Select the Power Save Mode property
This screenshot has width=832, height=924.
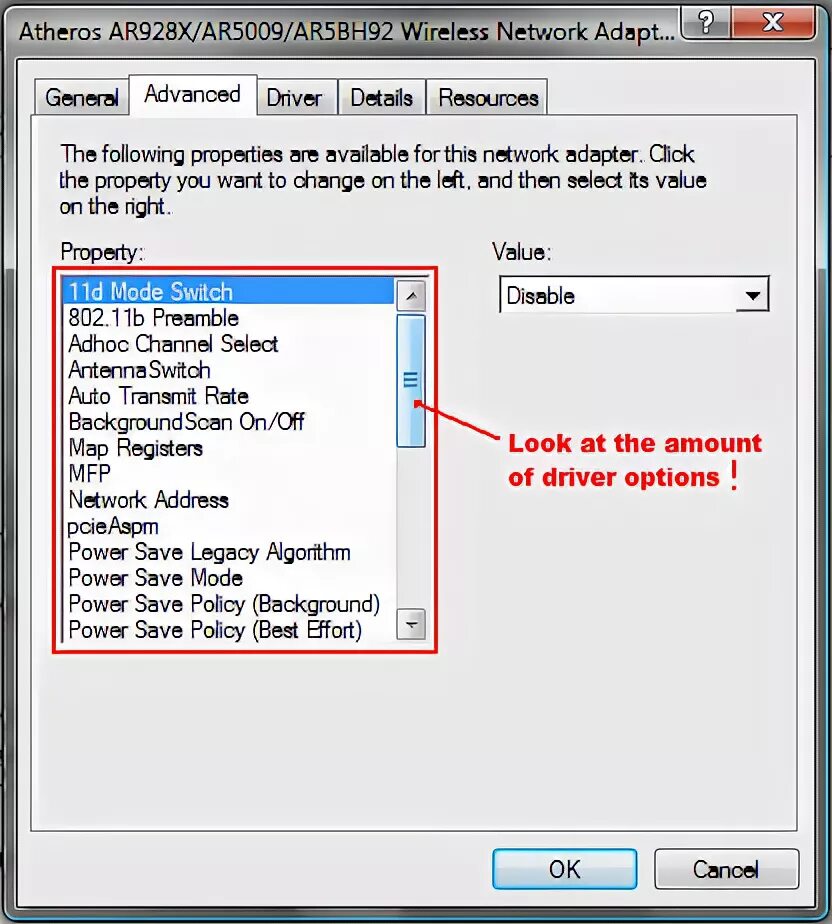(229, 578)
